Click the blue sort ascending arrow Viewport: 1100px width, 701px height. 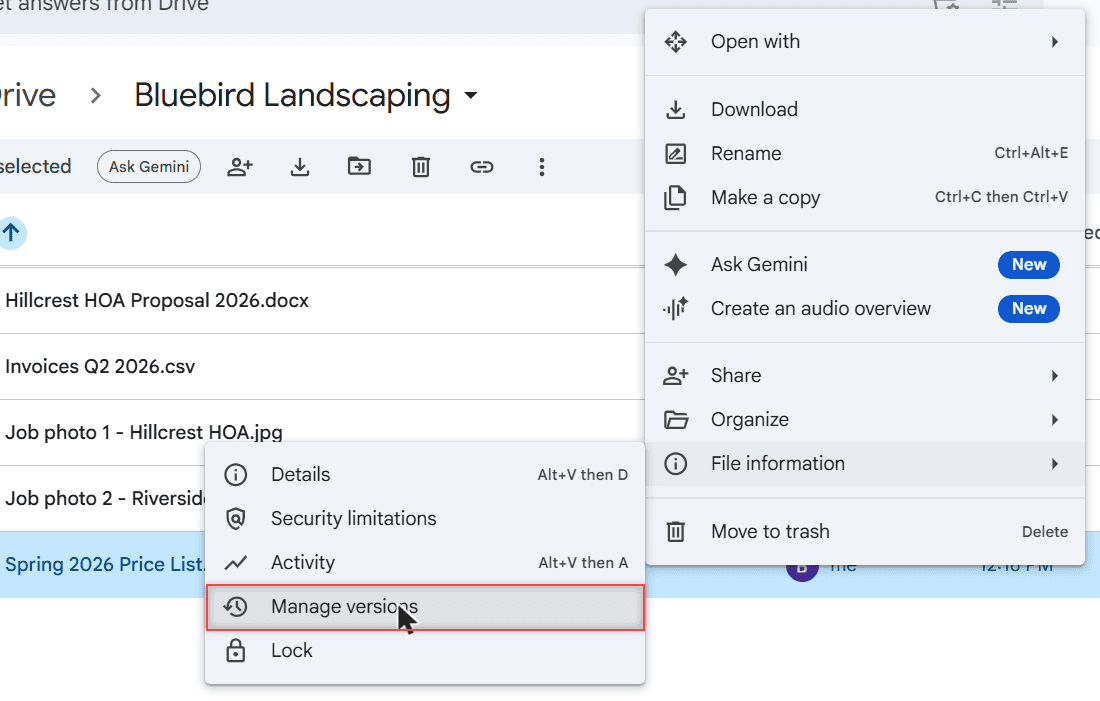pyautogui.click(x=12, y=233)
